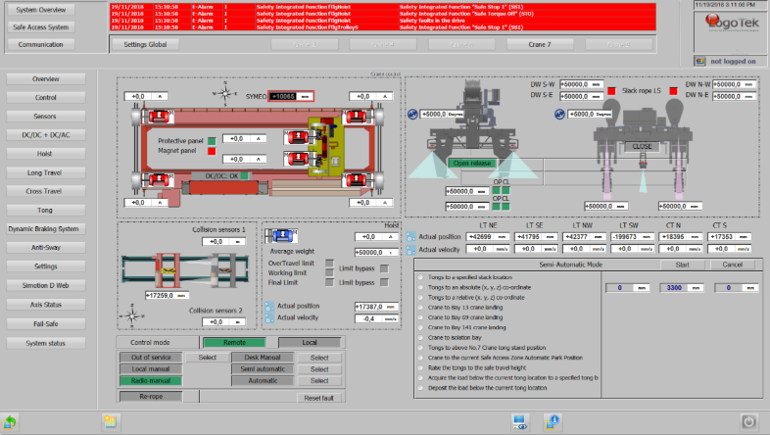
Task: Select Raise the tongs to safe travel height
Action: tap(419, 367)
